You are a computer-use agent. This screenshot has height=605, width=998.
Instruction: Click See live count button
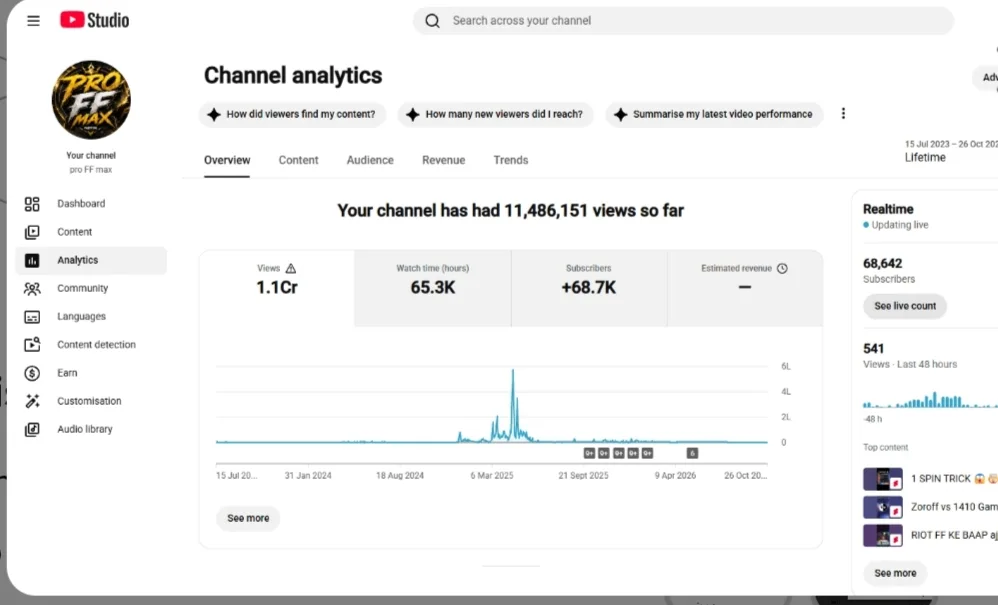tap(905, 306)
